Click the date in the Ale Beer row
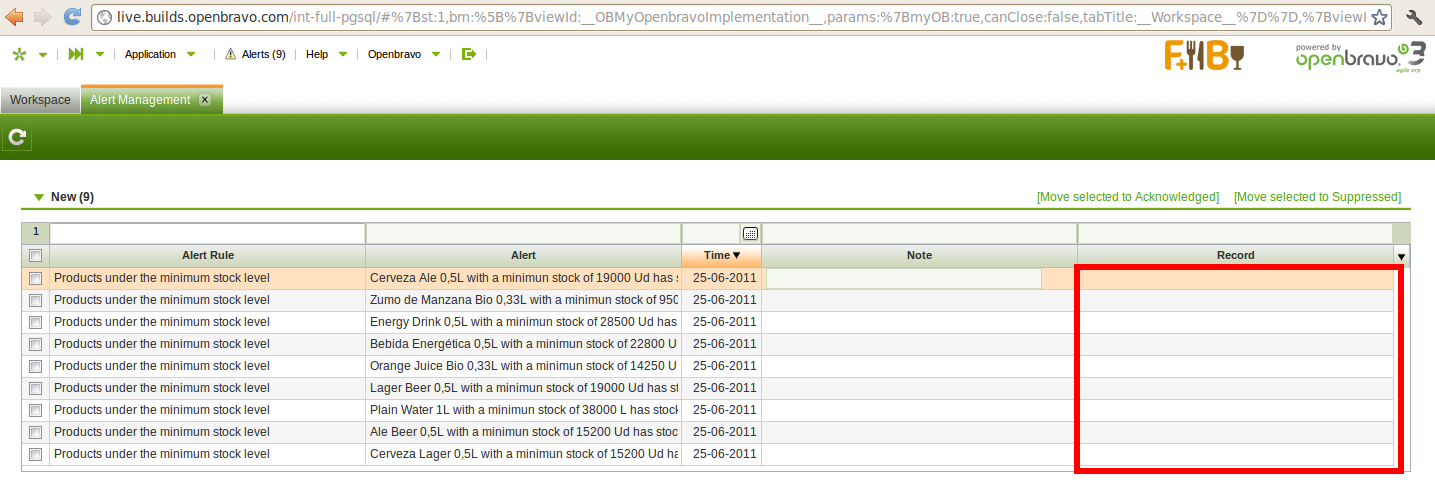1435x487 pixels. point(725,432)
